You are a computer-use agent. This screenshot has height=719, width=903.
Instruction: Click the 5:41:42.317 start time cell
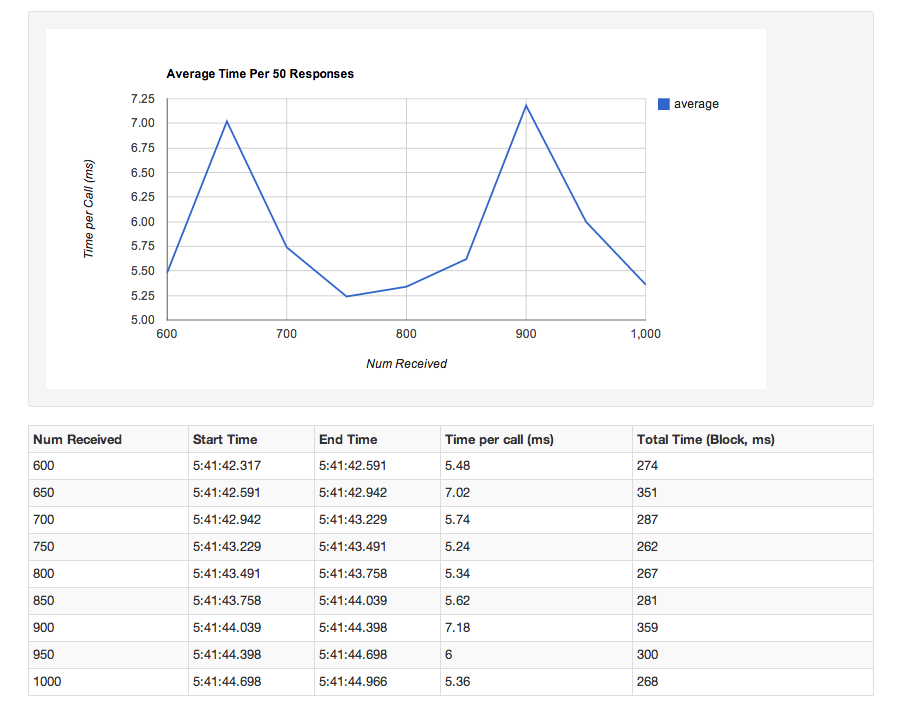point(226,466)
